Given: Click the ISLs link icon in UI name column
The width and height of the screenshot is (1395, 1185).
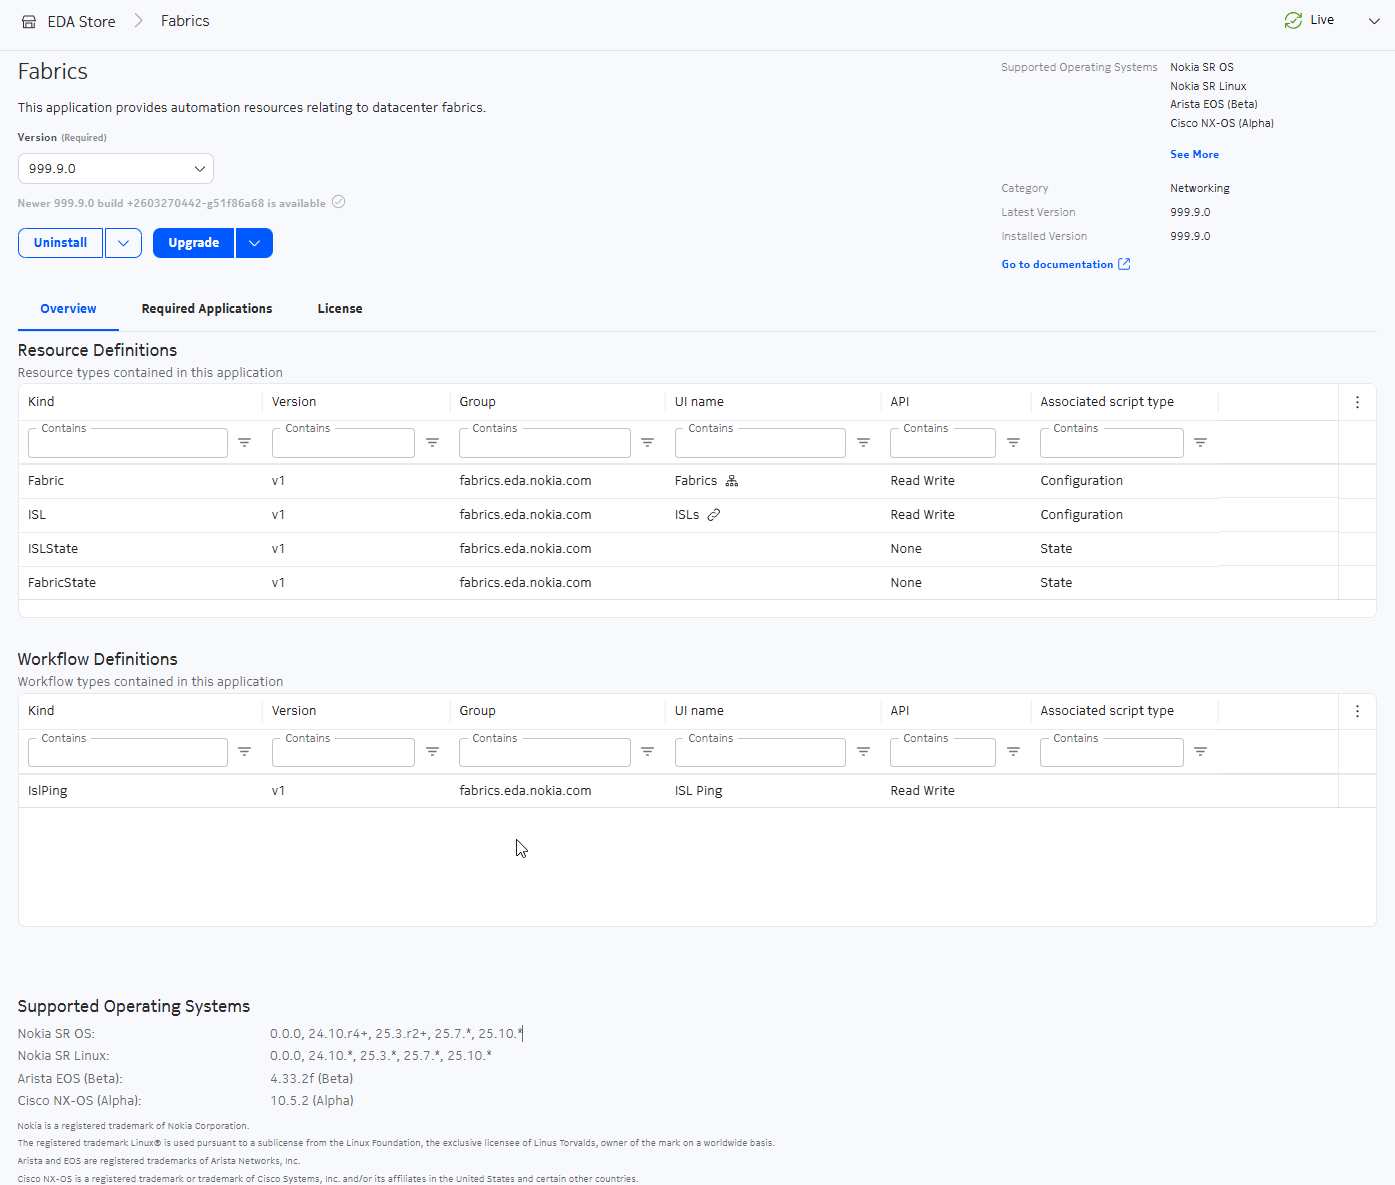Looking at the screenshot, I should pyautogui.click(x=714, y=515).
